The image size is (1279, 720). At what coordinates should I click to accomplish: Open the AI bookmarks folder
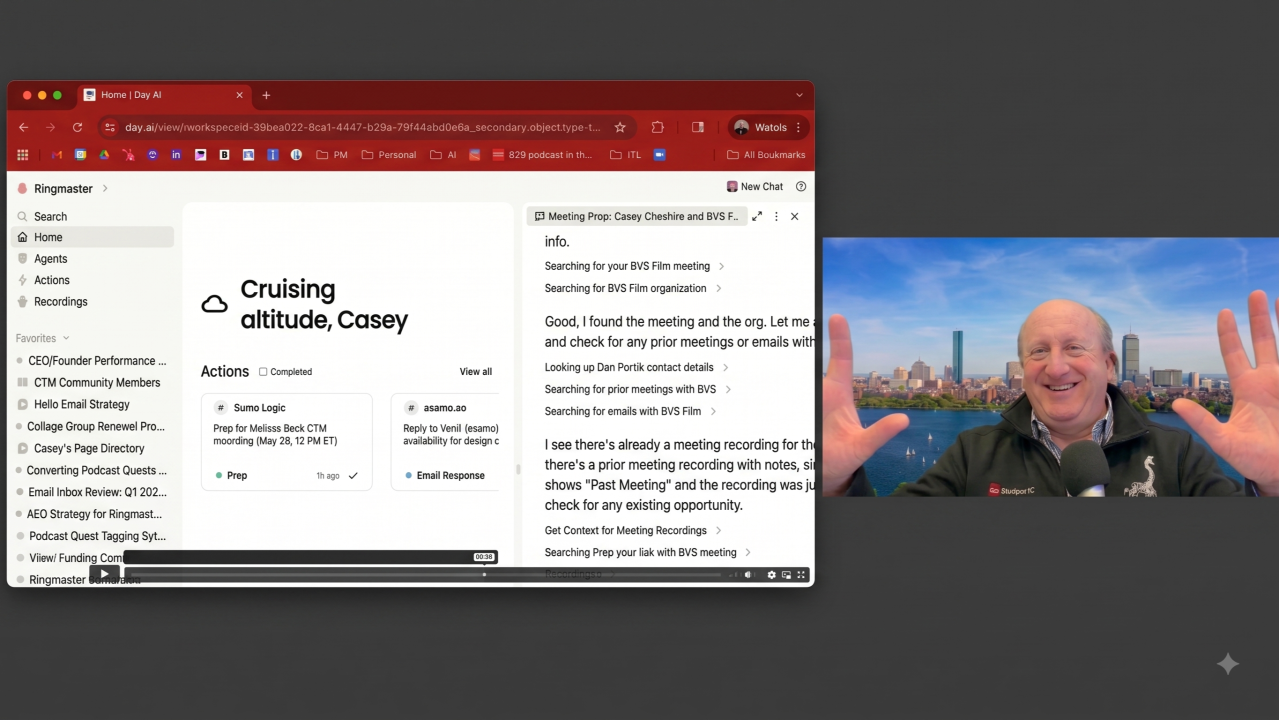(443, 155)
